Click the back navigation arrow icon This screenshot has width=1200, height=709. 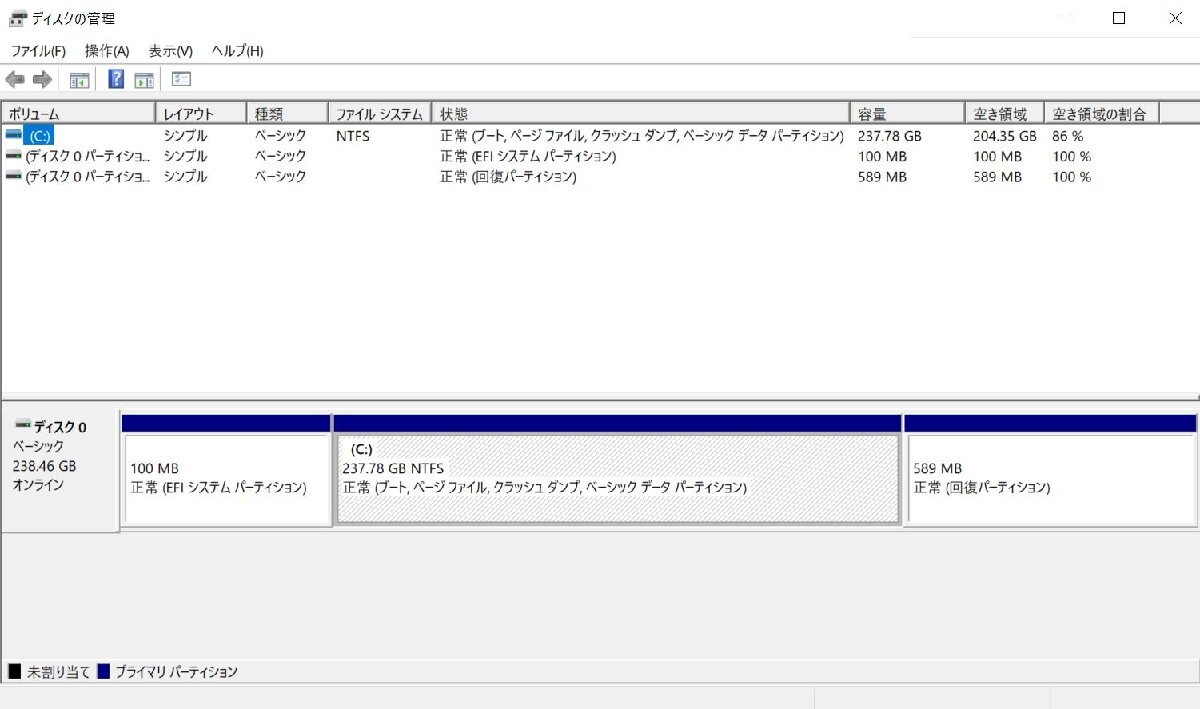(x=15, y=79)
